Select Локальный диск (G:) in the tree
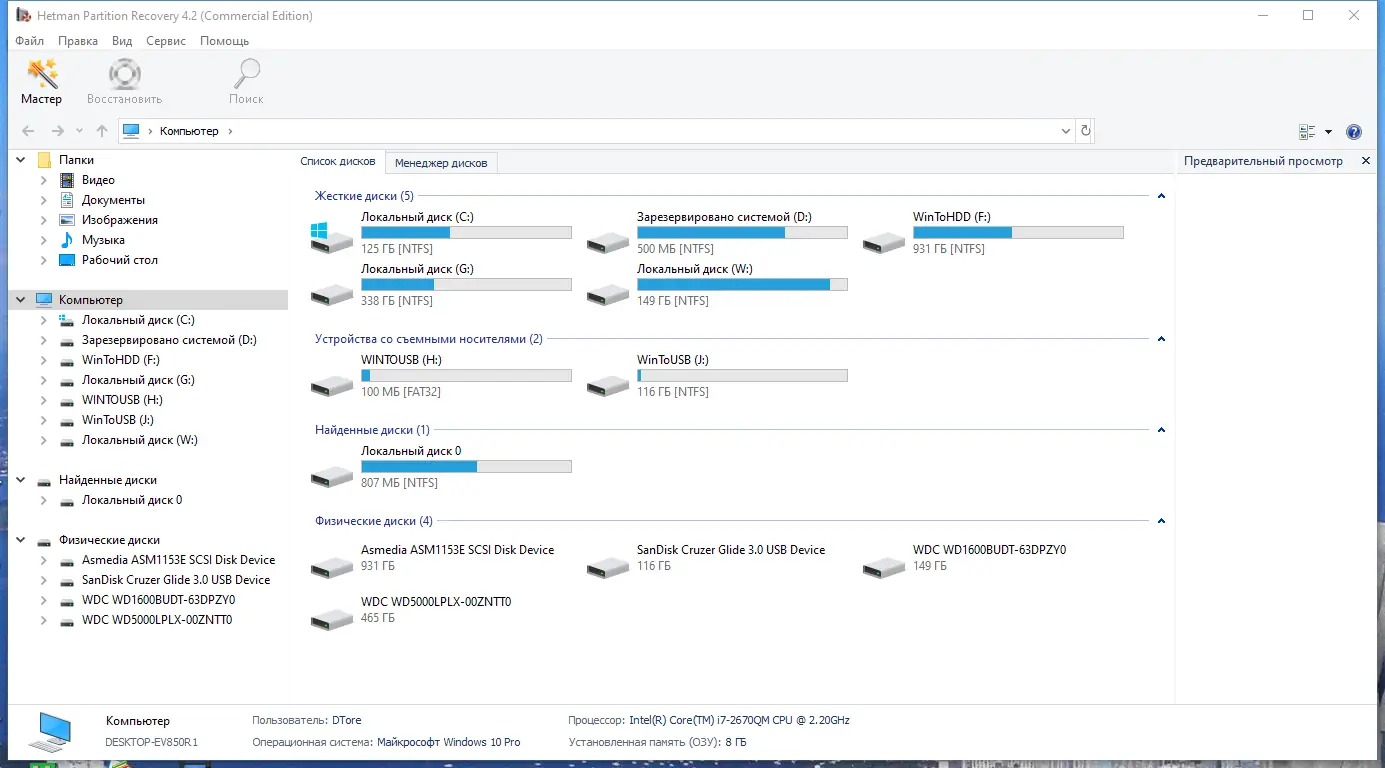This screenshot has width=1385, height=768. point(138,380)
